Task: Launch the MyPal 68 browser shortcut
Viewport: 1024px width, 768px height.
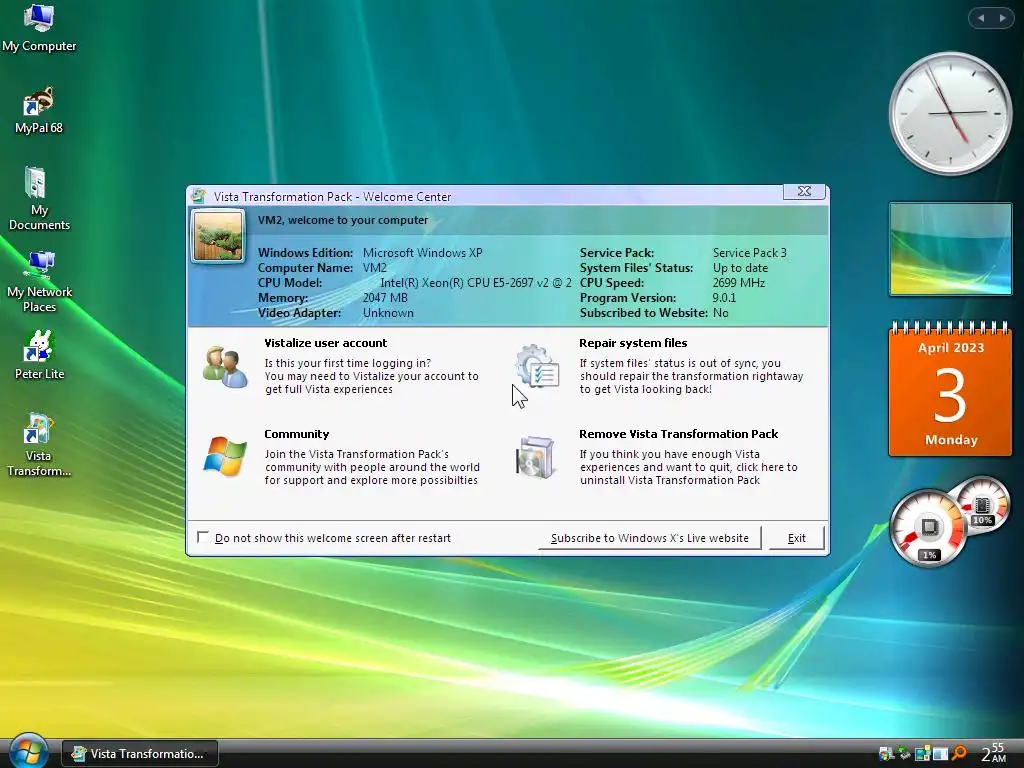Action: [39, 110]
